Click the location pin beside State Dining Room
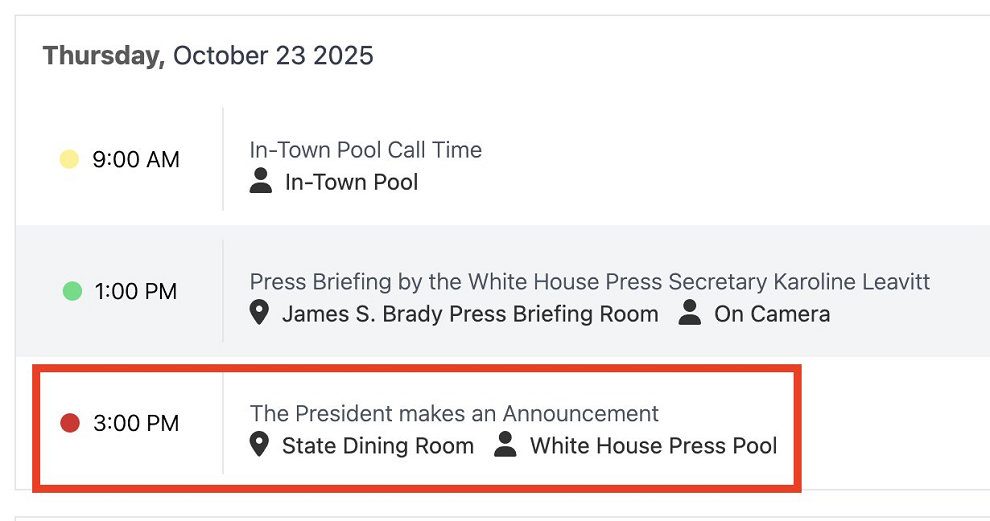Screen dimensions: 990x521 [x=259, y=445]
